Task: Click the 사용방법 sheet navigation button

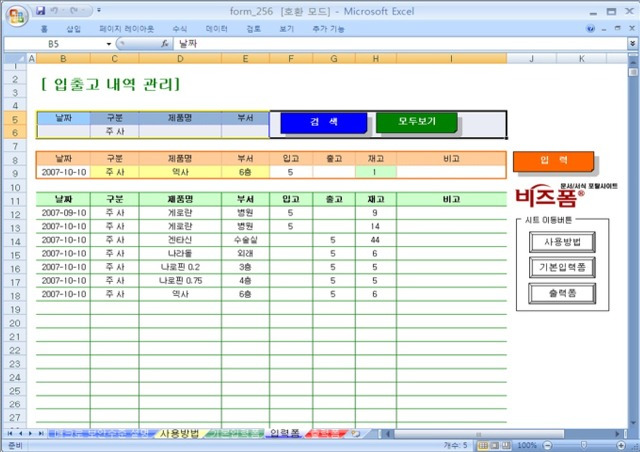Action: pyautogui.click(x=562, y=242)
